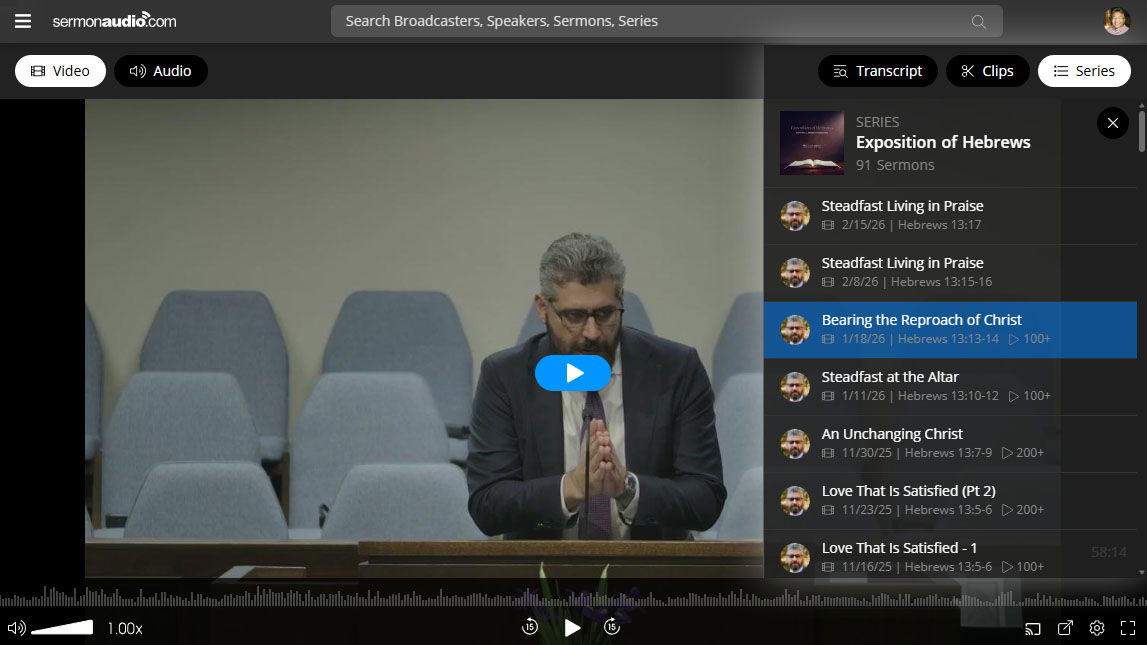This screenshot has width=1147, height=645.
Task: Open the Transcript tab
Action: pos(877,71)
